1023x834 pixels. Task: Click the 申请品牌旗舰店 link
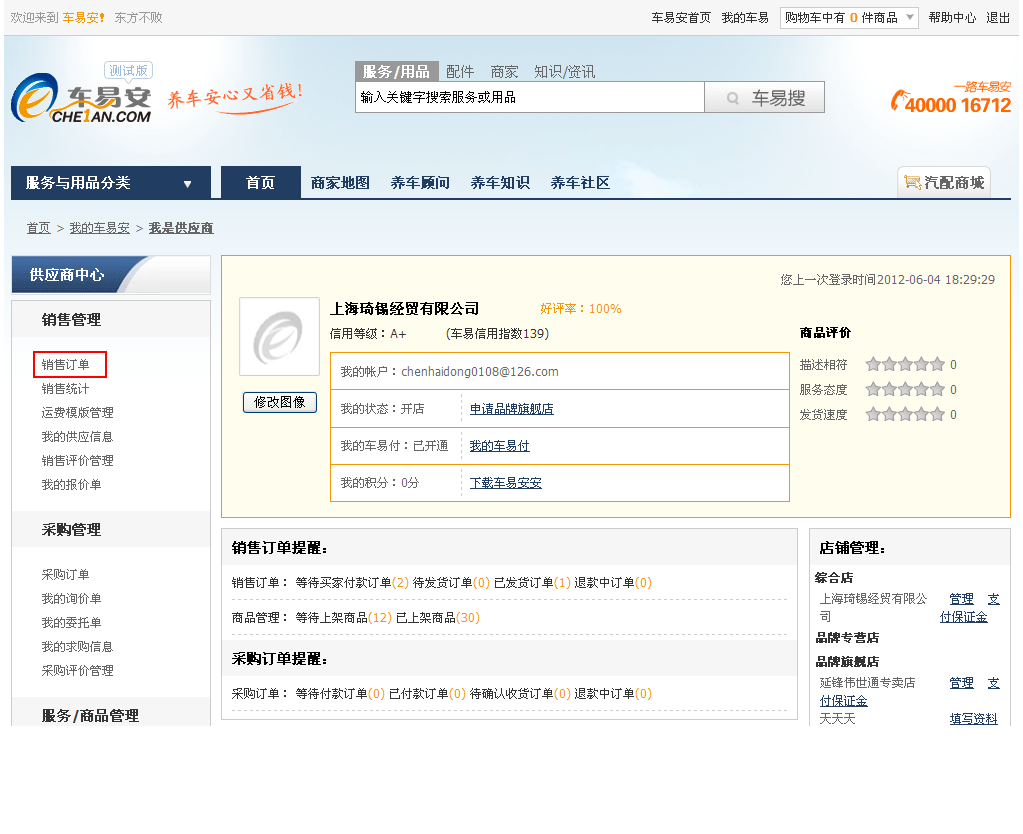(x=511, y=409)
